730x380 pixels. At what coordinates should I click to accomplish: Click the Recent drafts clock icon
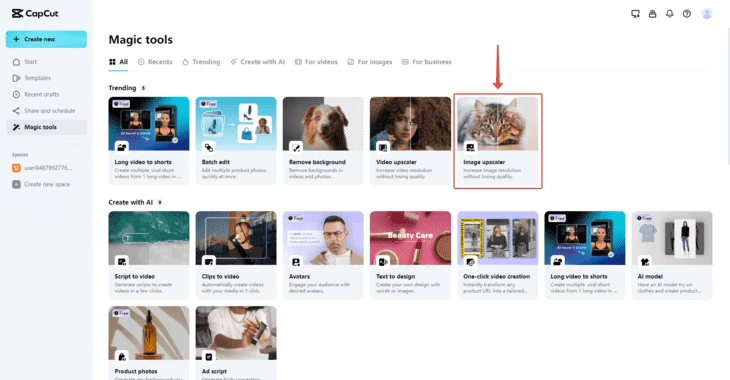coord(16,94)
